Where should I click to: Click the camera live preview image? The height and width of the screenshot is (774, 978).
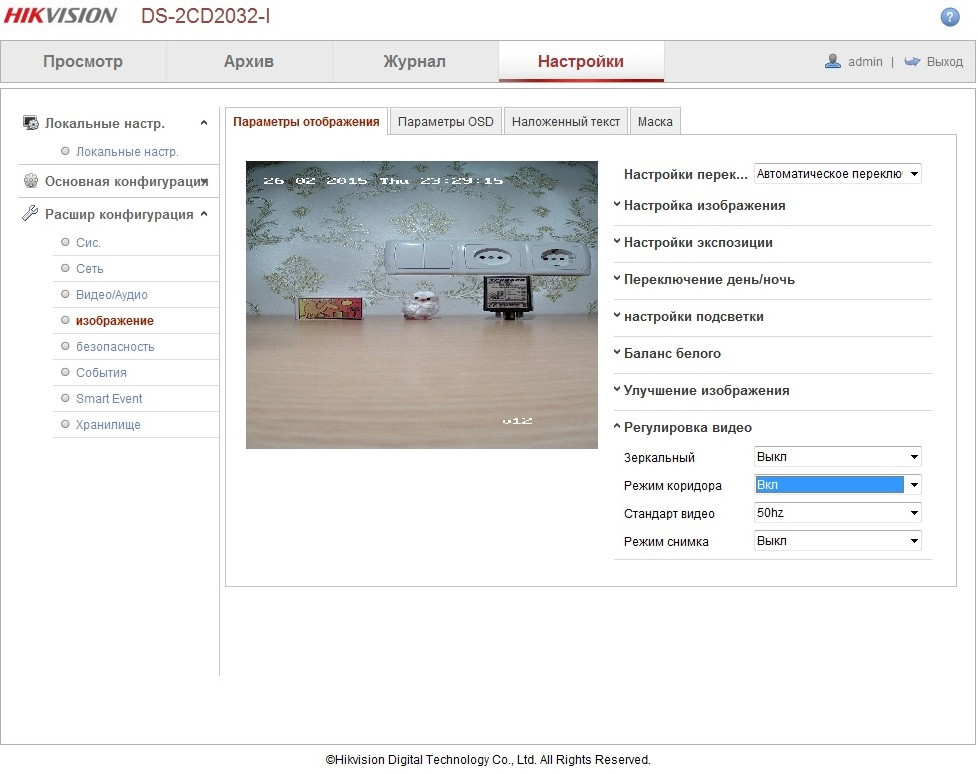421,305
